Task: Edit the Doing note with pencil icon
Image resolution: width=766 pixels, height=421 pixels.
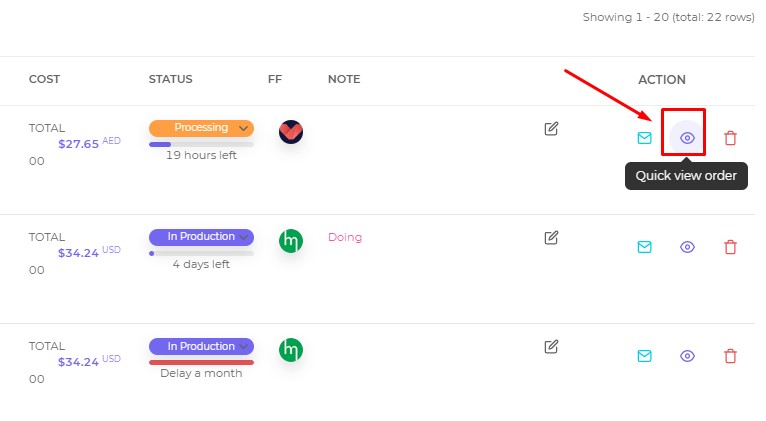Action: pyautogui.click(x=551, y=237)
